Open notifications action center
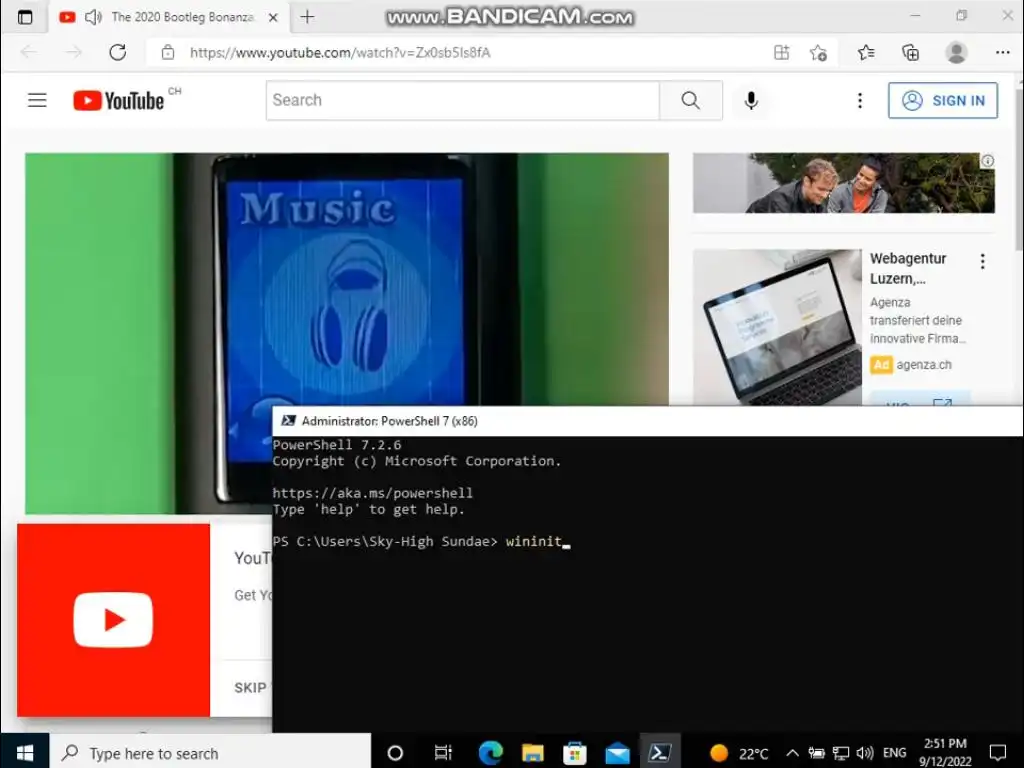Viewport: 1024px width, 768px height. [x=997, y=753]
